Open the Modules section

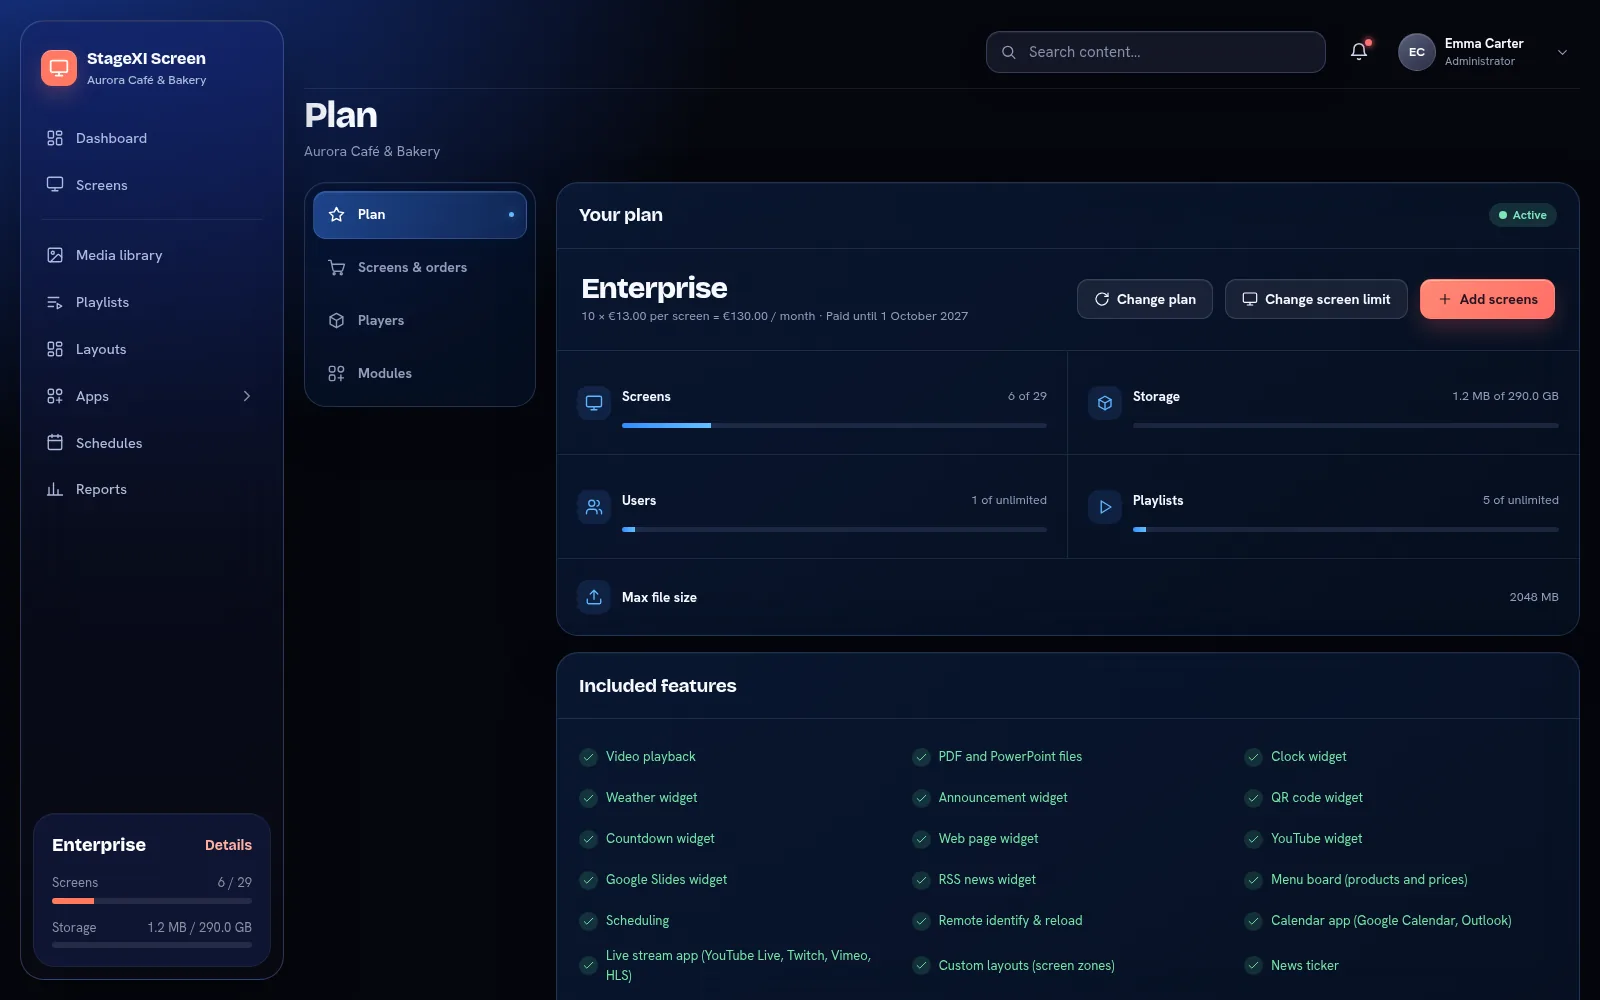pos(420,374)
